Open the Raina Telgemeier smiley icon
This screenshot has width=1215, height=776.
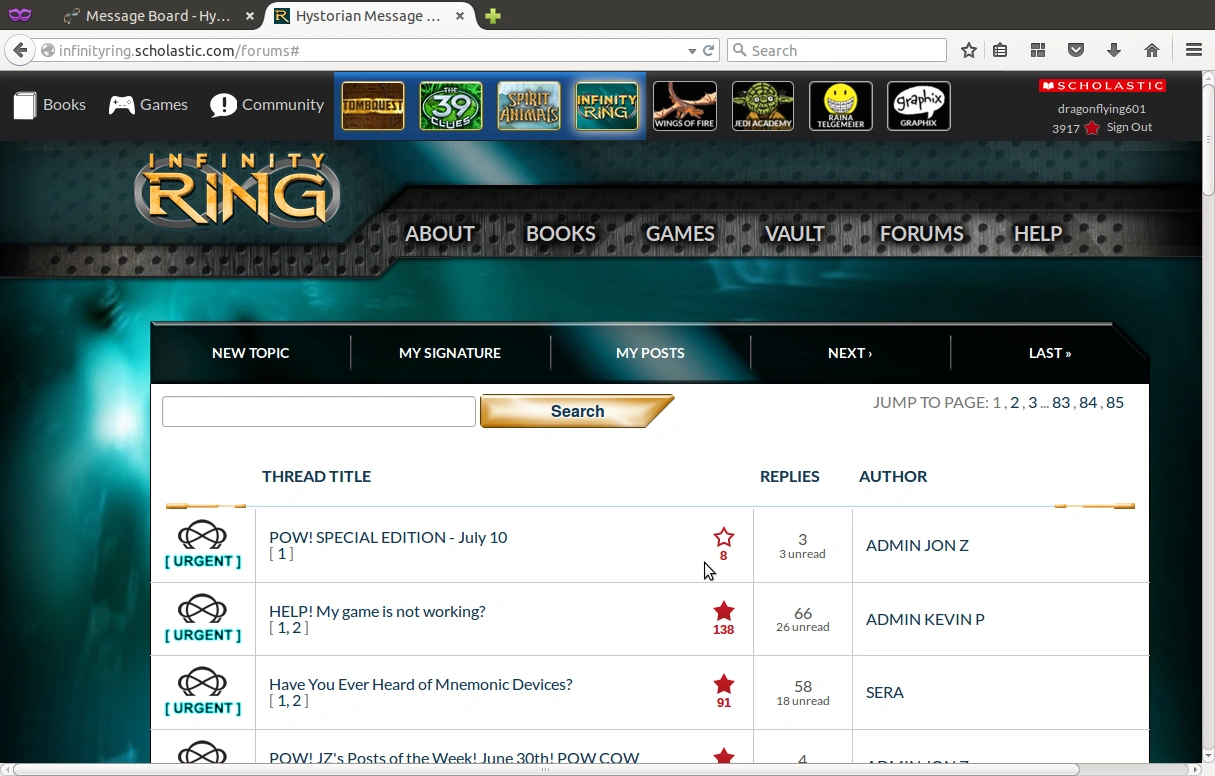tap(841, 106)
